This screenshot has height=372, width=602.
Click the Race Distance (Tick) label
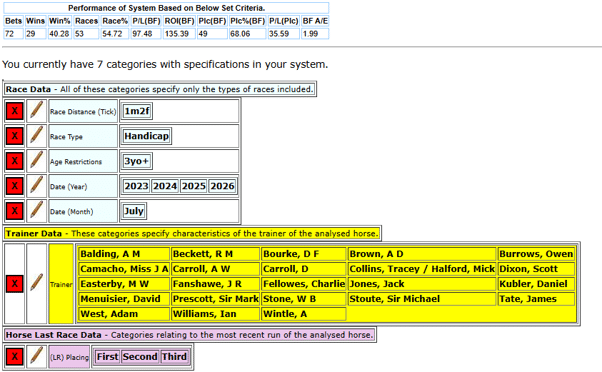83,112
